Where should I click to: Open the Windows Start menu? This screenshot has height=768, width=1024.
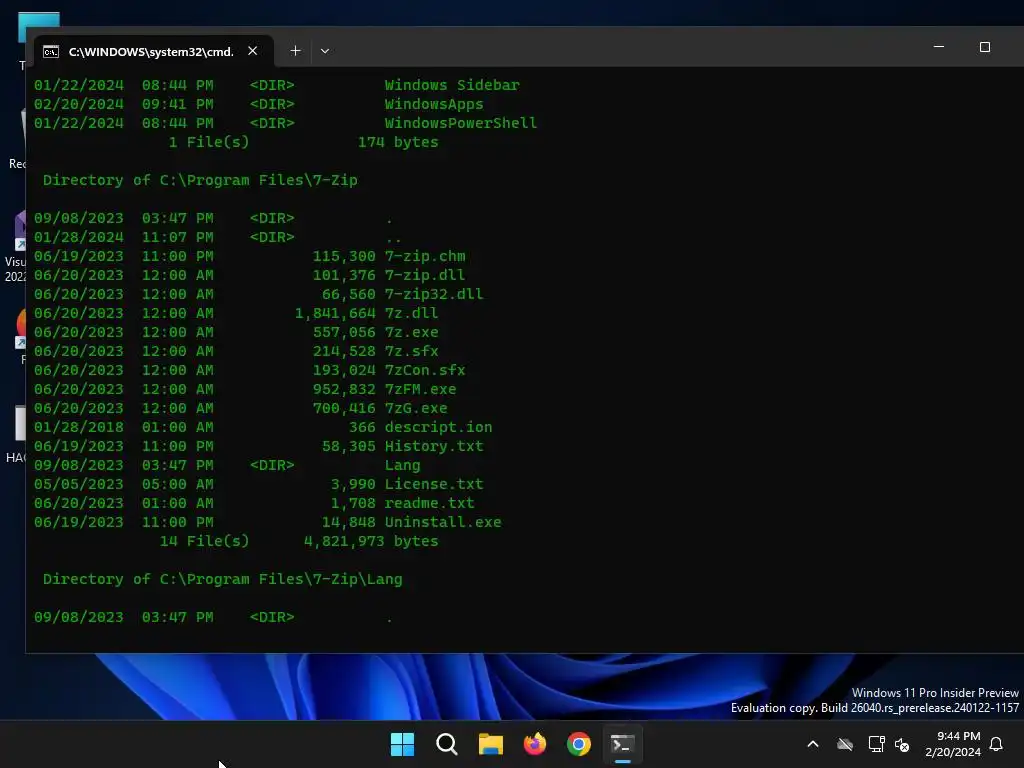tap(402, 744)
